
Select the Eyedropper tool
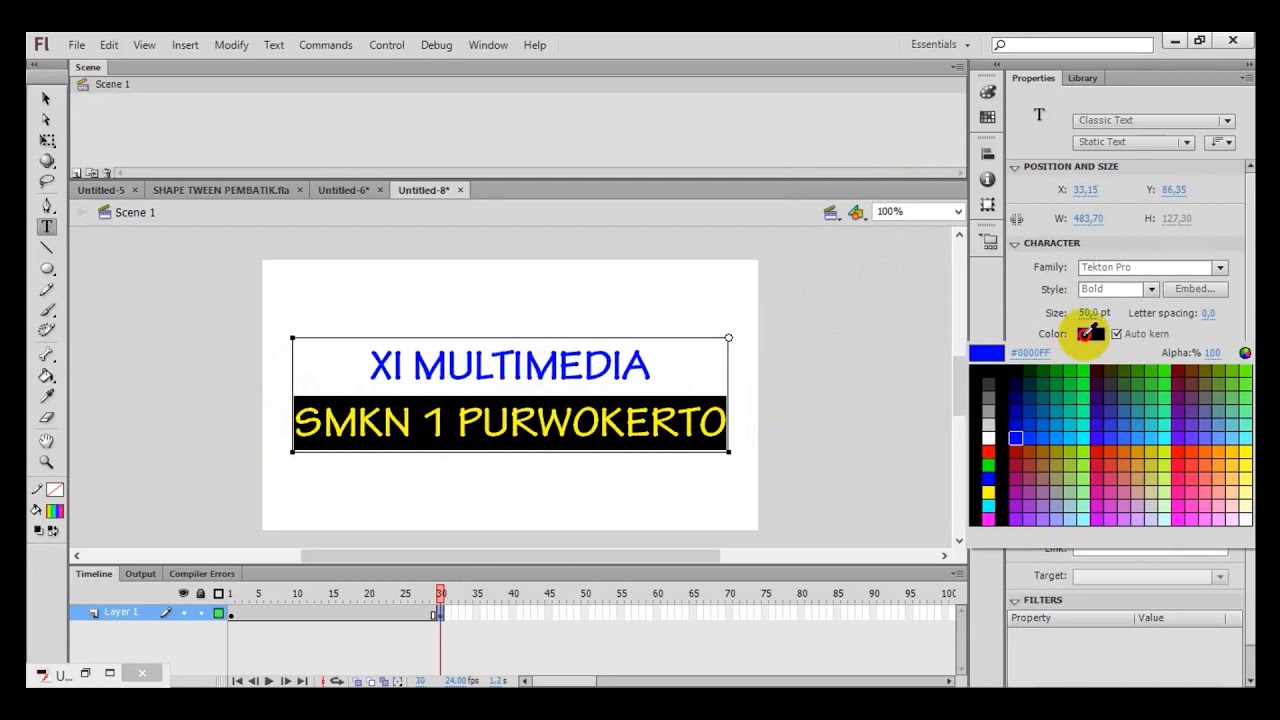46,397
